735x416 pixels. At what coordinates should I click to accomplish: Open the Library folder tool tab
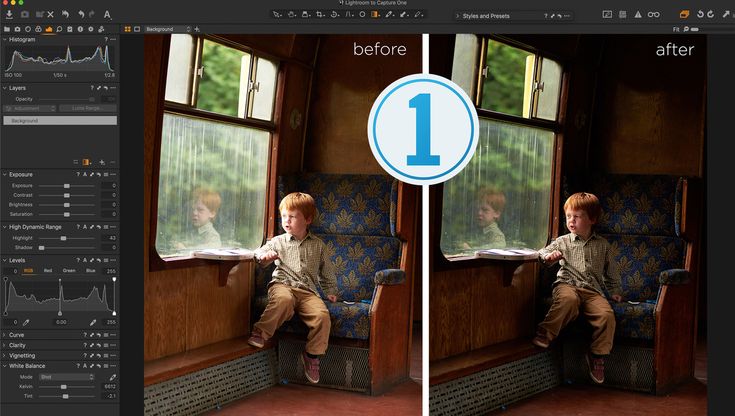pos(7,29)
